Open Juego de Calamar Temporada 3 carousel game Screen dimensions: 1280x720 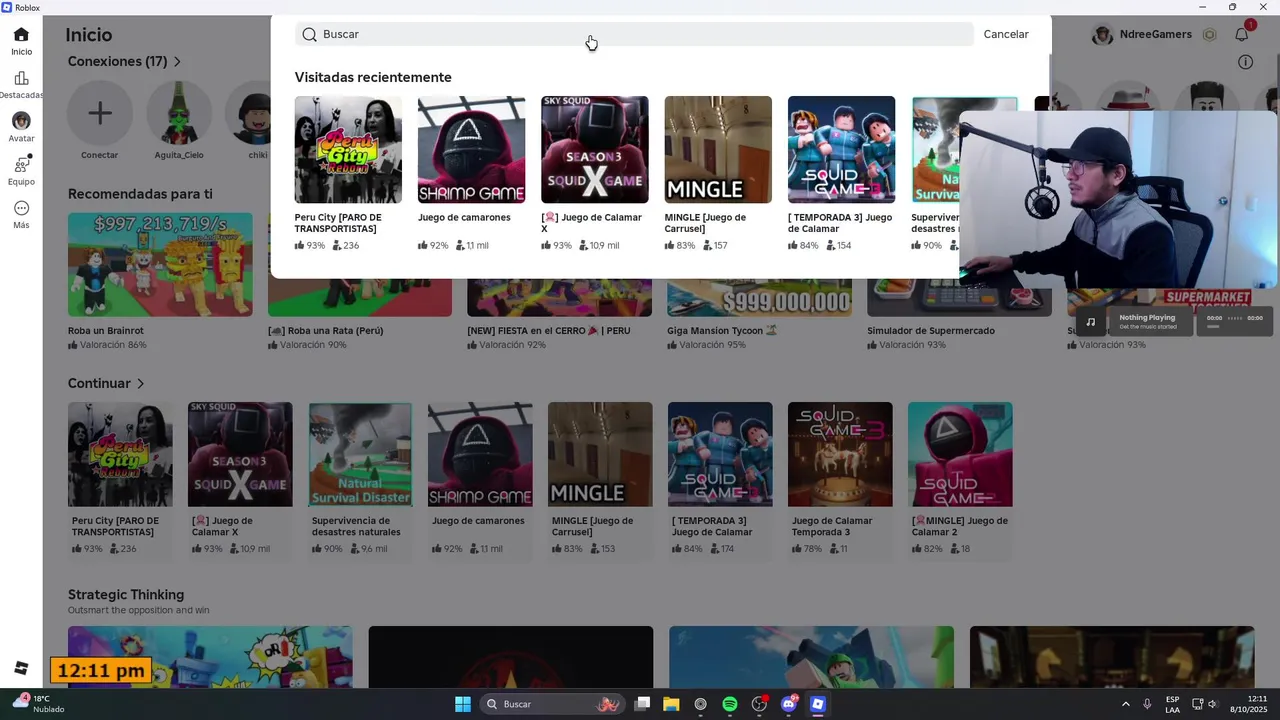[x=840, y=454]
